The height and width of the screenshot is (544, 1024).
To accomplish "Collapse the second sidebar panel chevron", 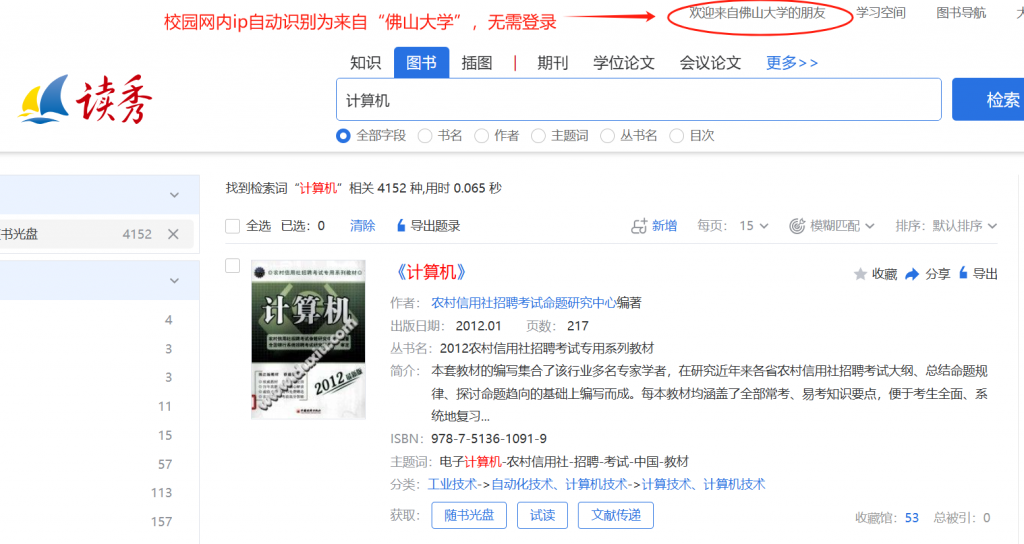I will point(174,280).
